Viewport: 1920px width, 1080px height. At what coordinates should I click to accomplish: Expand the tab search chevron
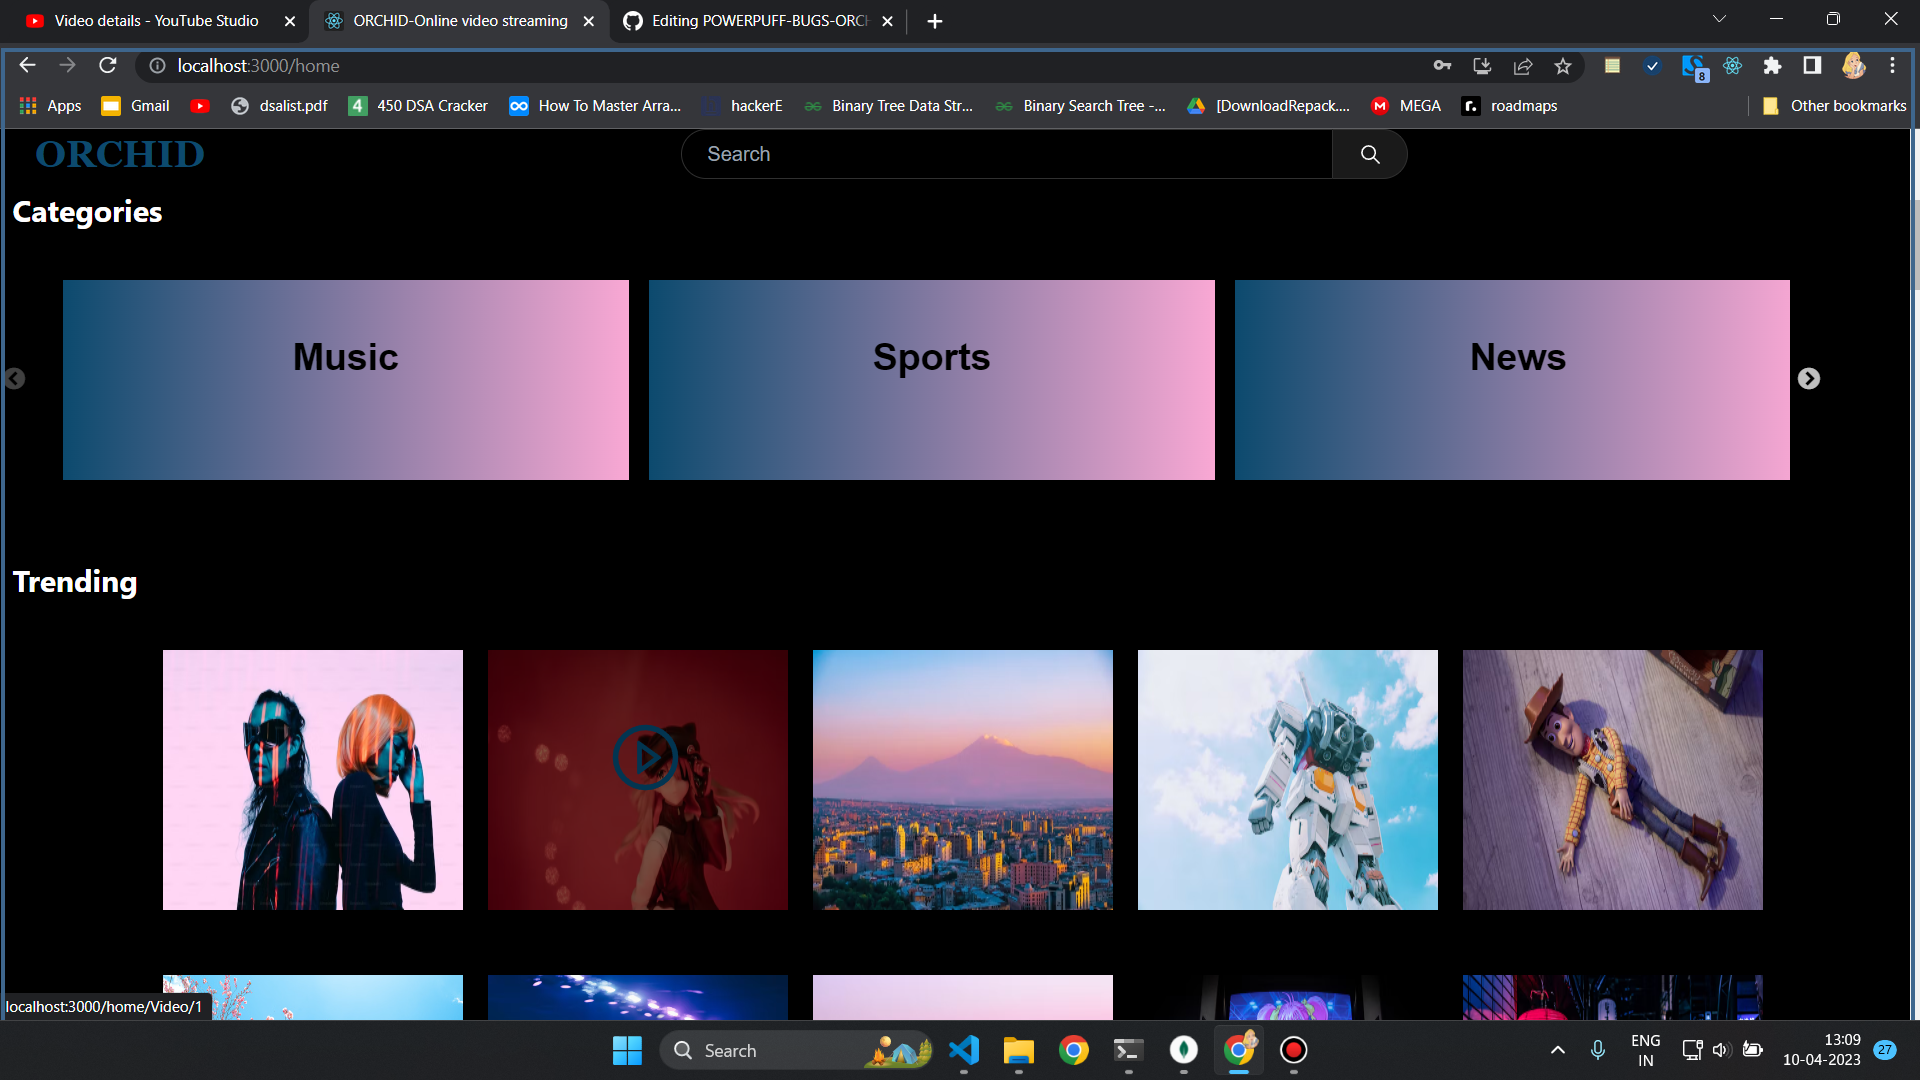click(x=1719, y=19)
